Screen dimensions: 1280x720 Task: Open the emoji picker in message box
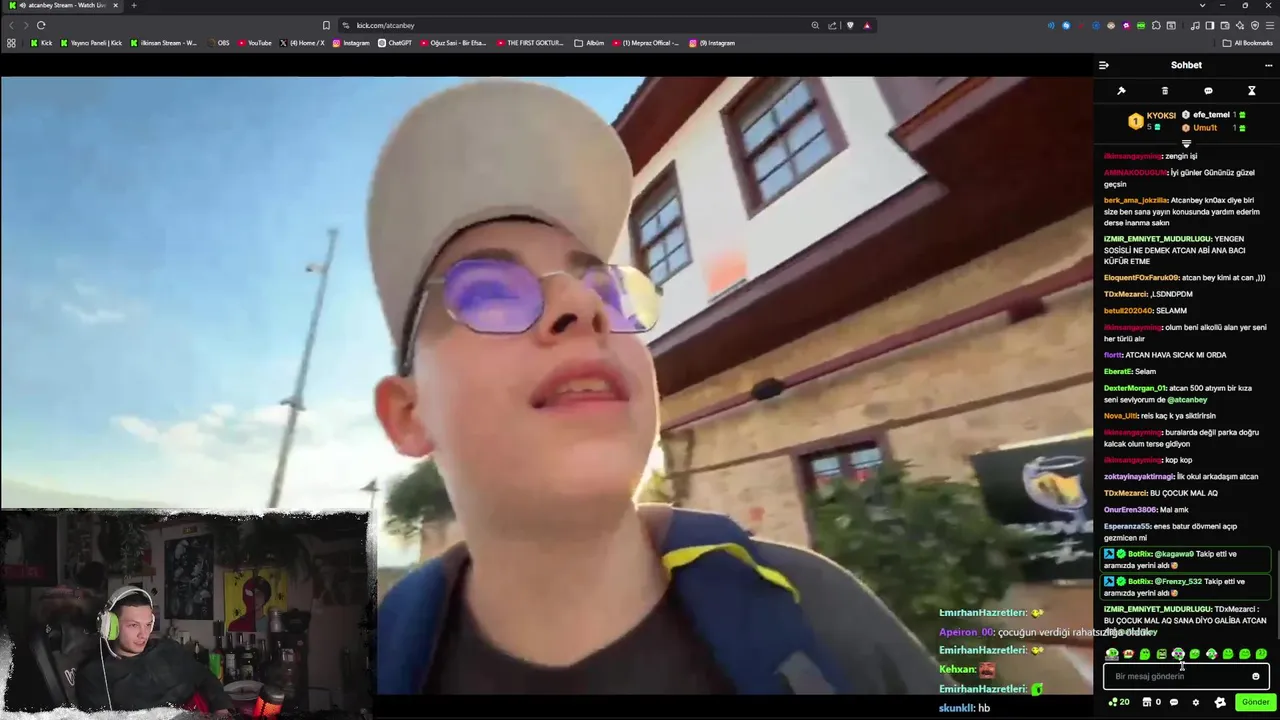point(1256,676)
